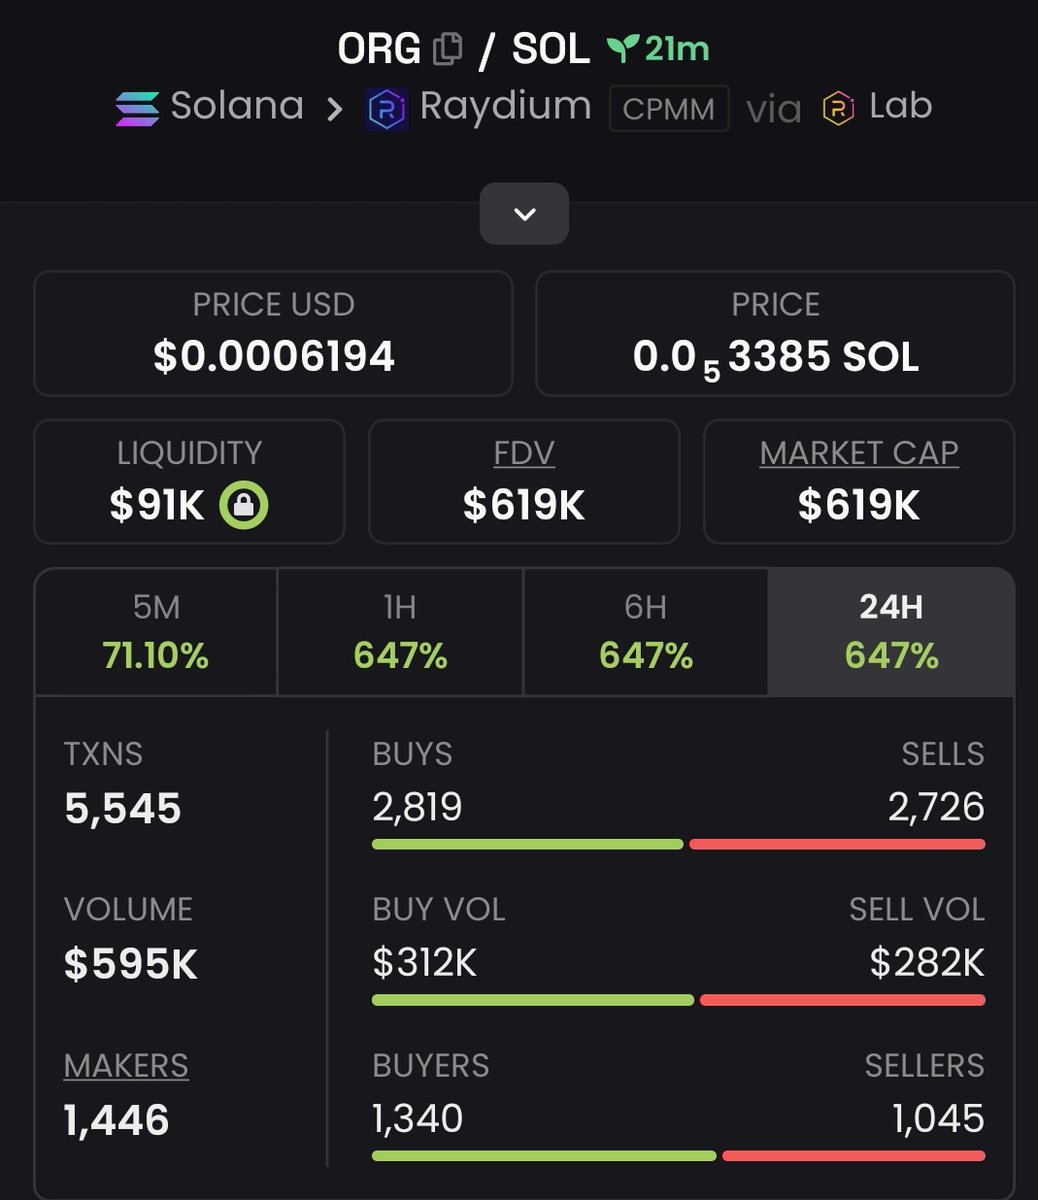Copy the ORG token address icon
Screen dimensions: 1038x1200
(x=448, y=49)
